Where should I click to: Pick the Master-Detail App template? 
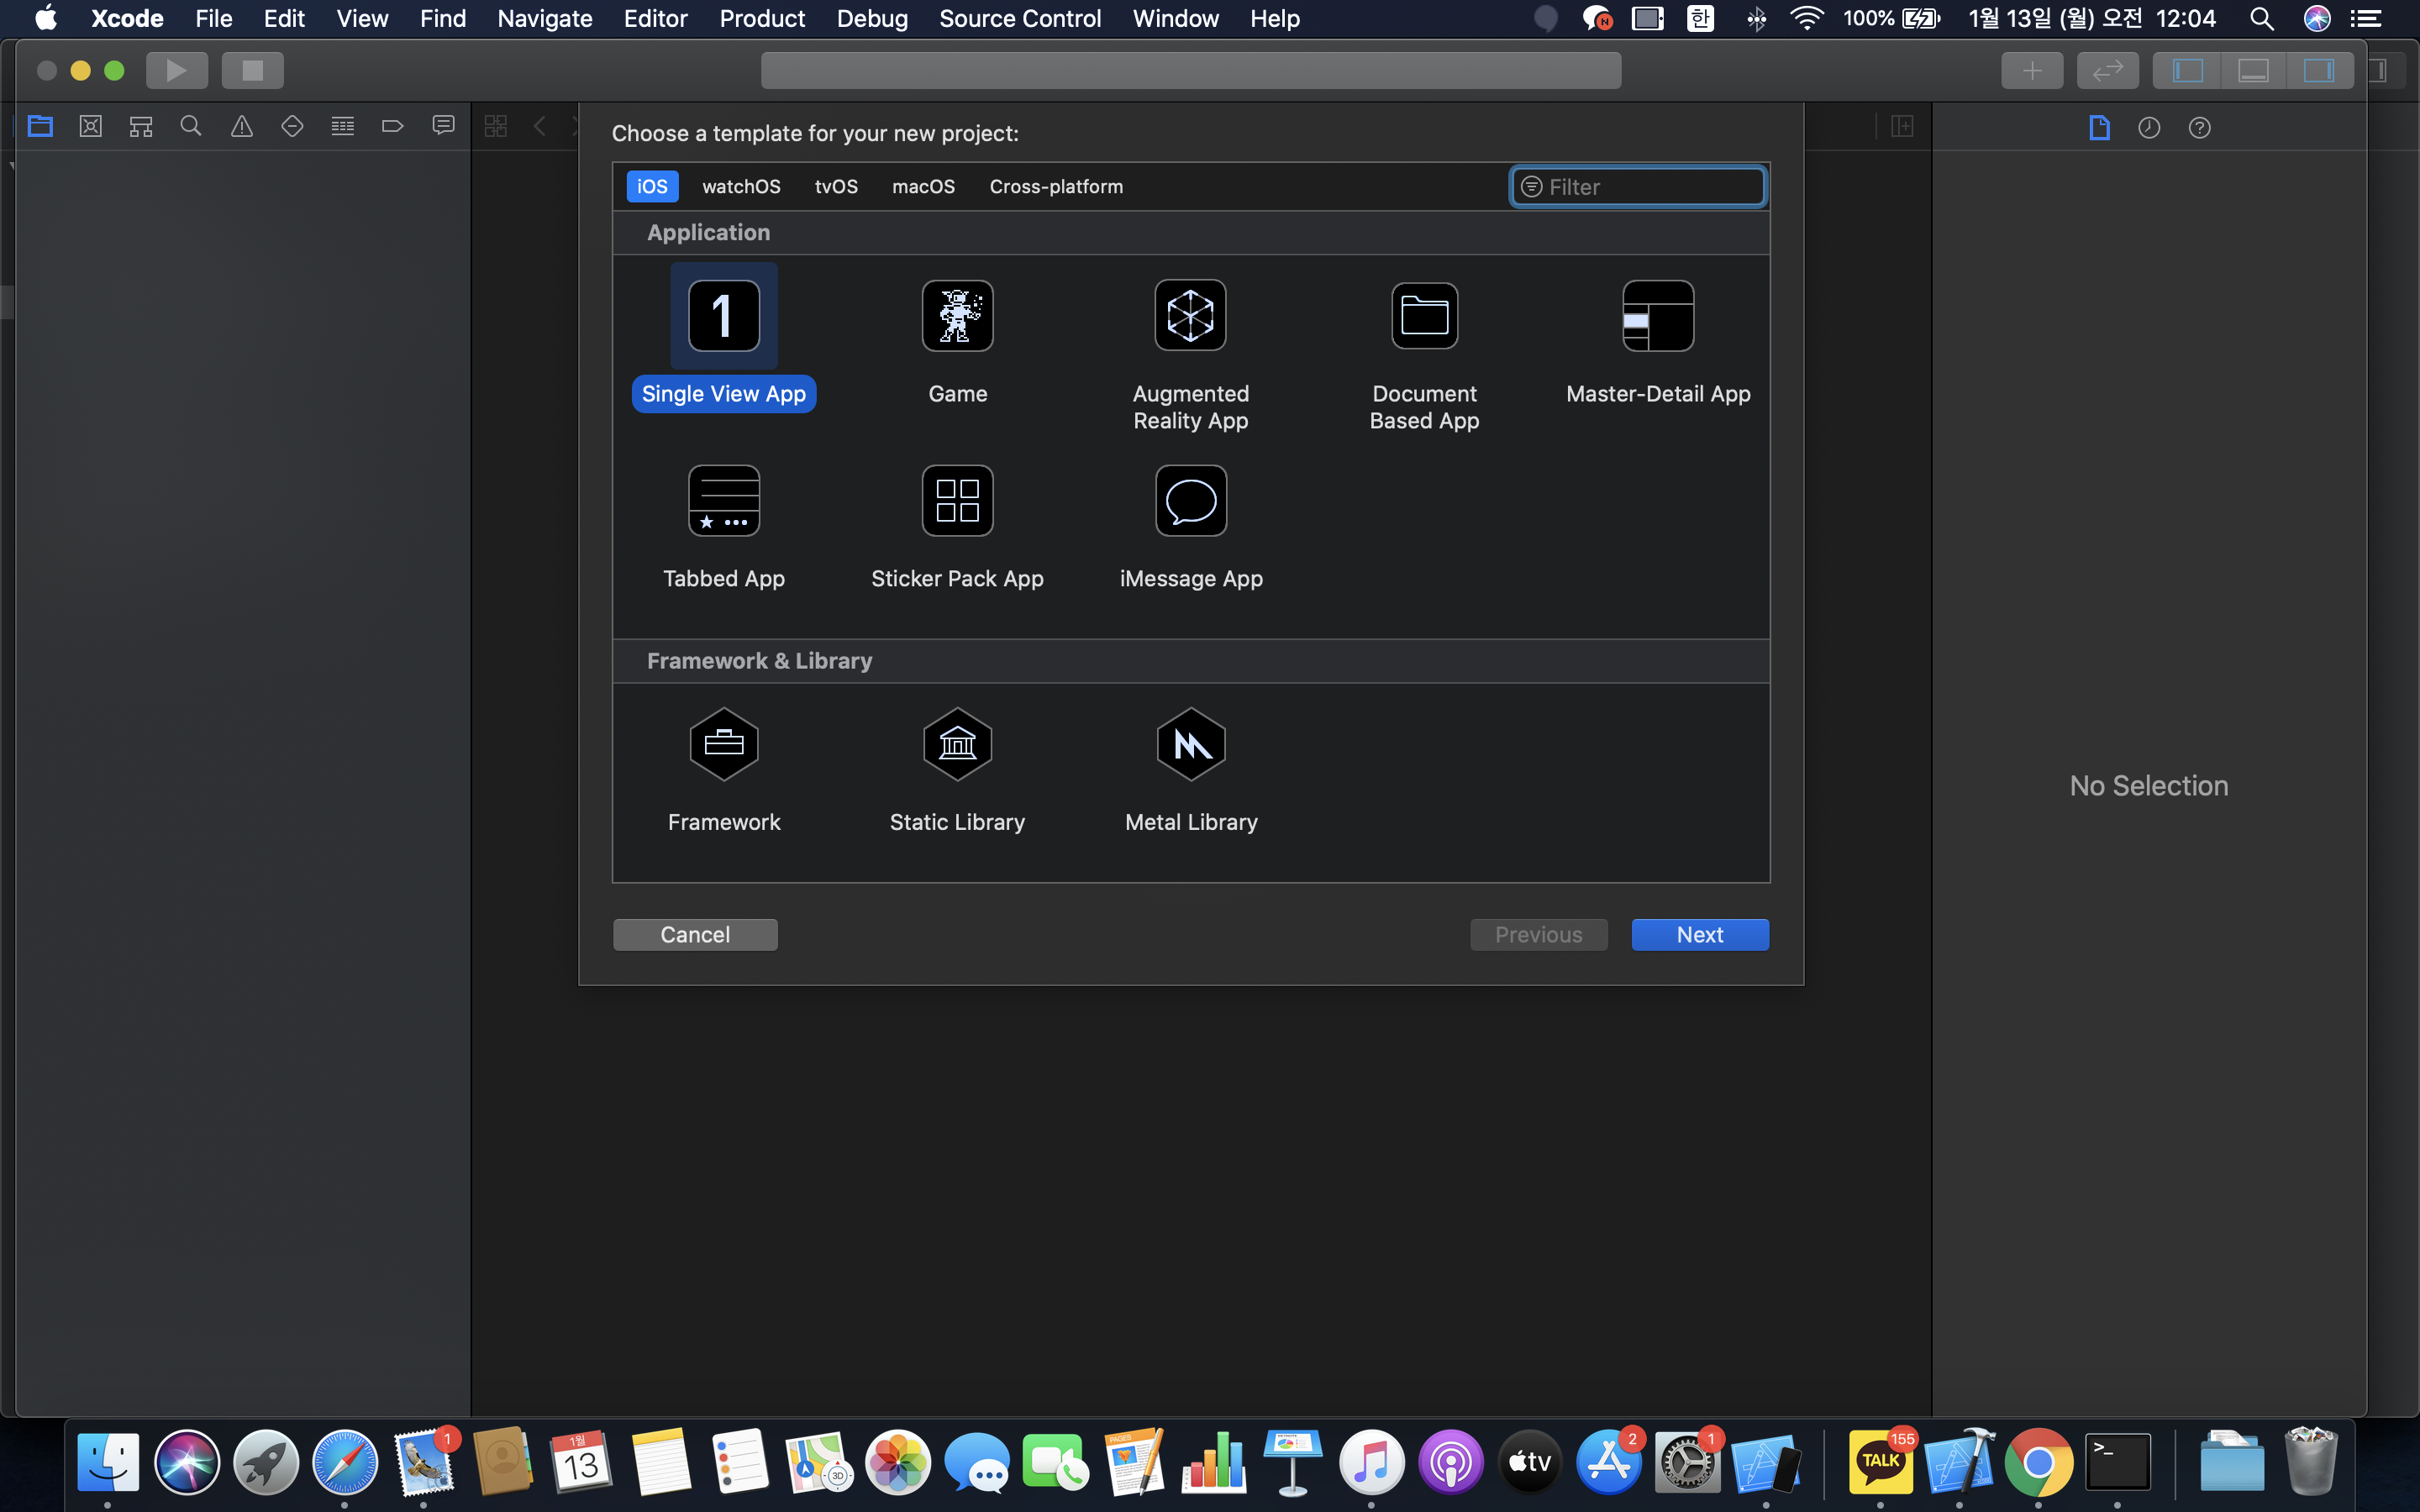(x=1657, y=316)
